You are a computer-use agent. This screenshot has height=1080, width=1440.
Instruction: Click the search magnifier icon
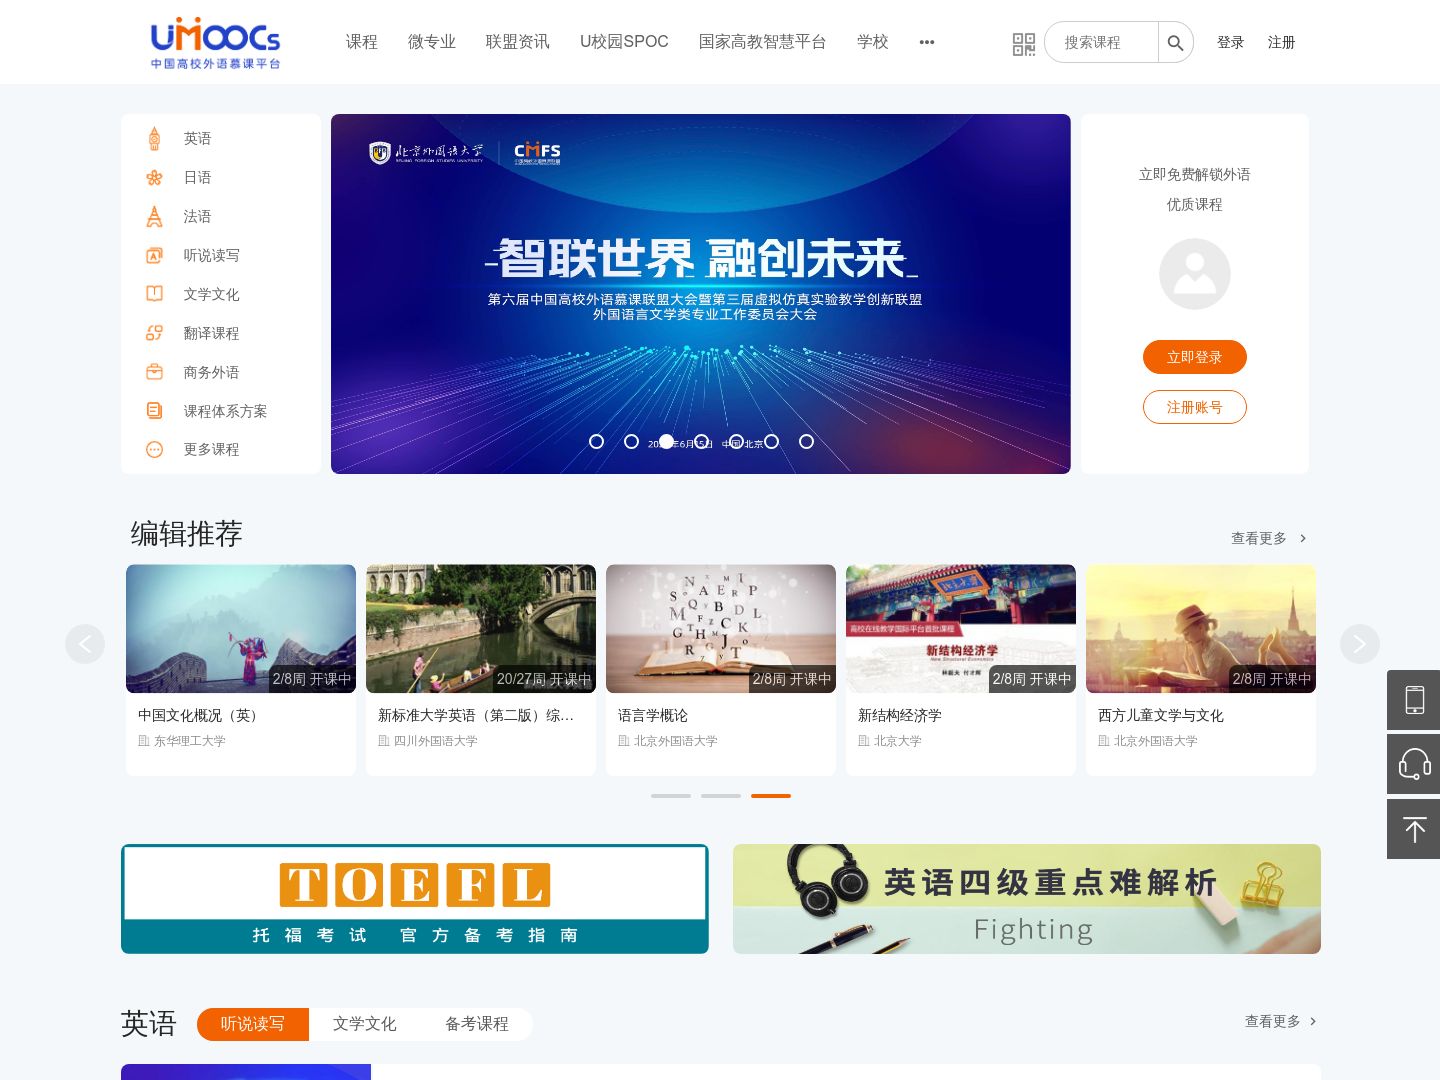coord(1175,43)
